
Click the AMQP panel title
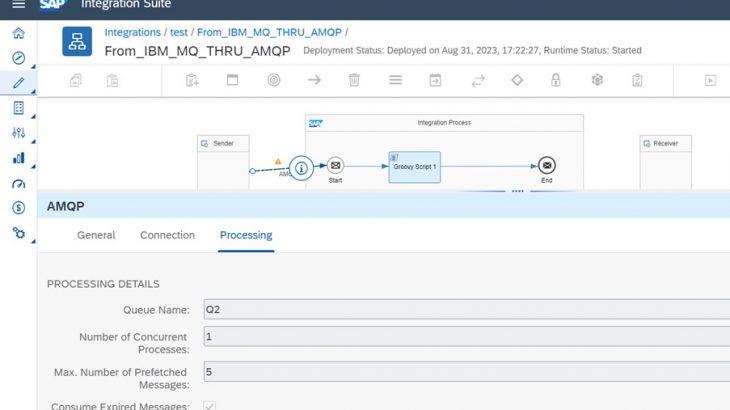click(x=66, y=206)
